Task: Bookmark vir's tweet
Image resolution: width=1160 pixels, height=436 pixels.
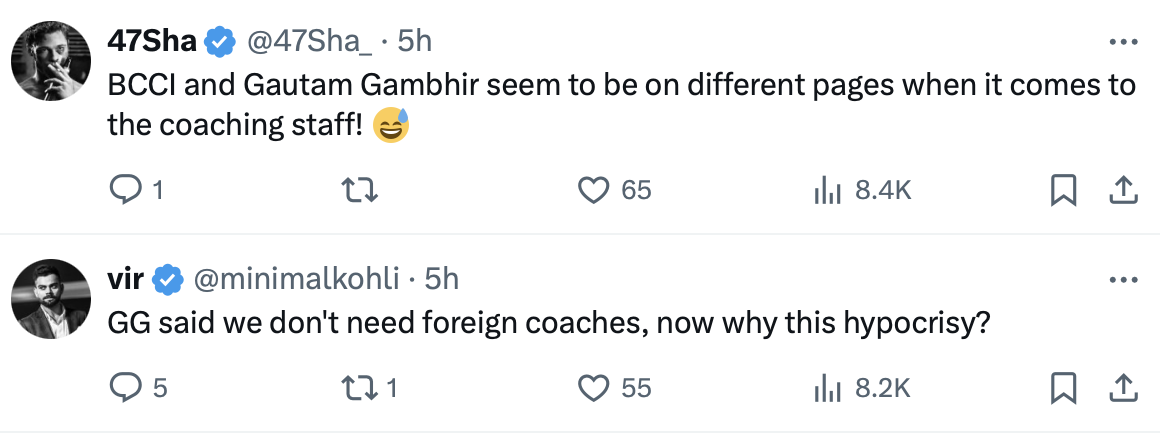Action: click(1063, 387)
